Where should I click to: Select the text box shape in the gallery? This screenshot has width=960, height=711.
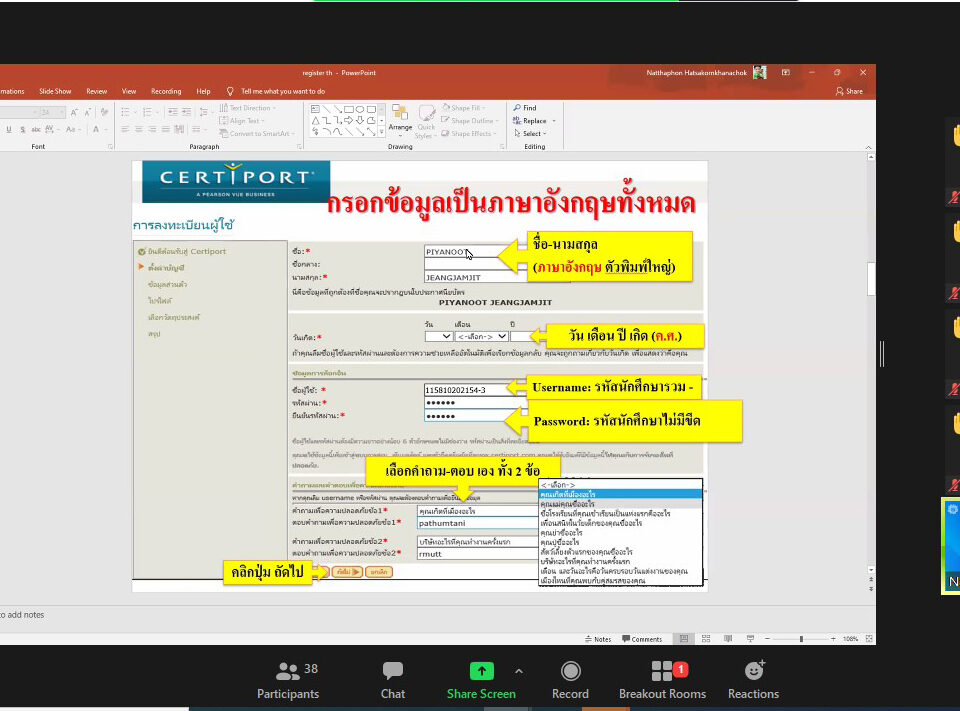315,109
